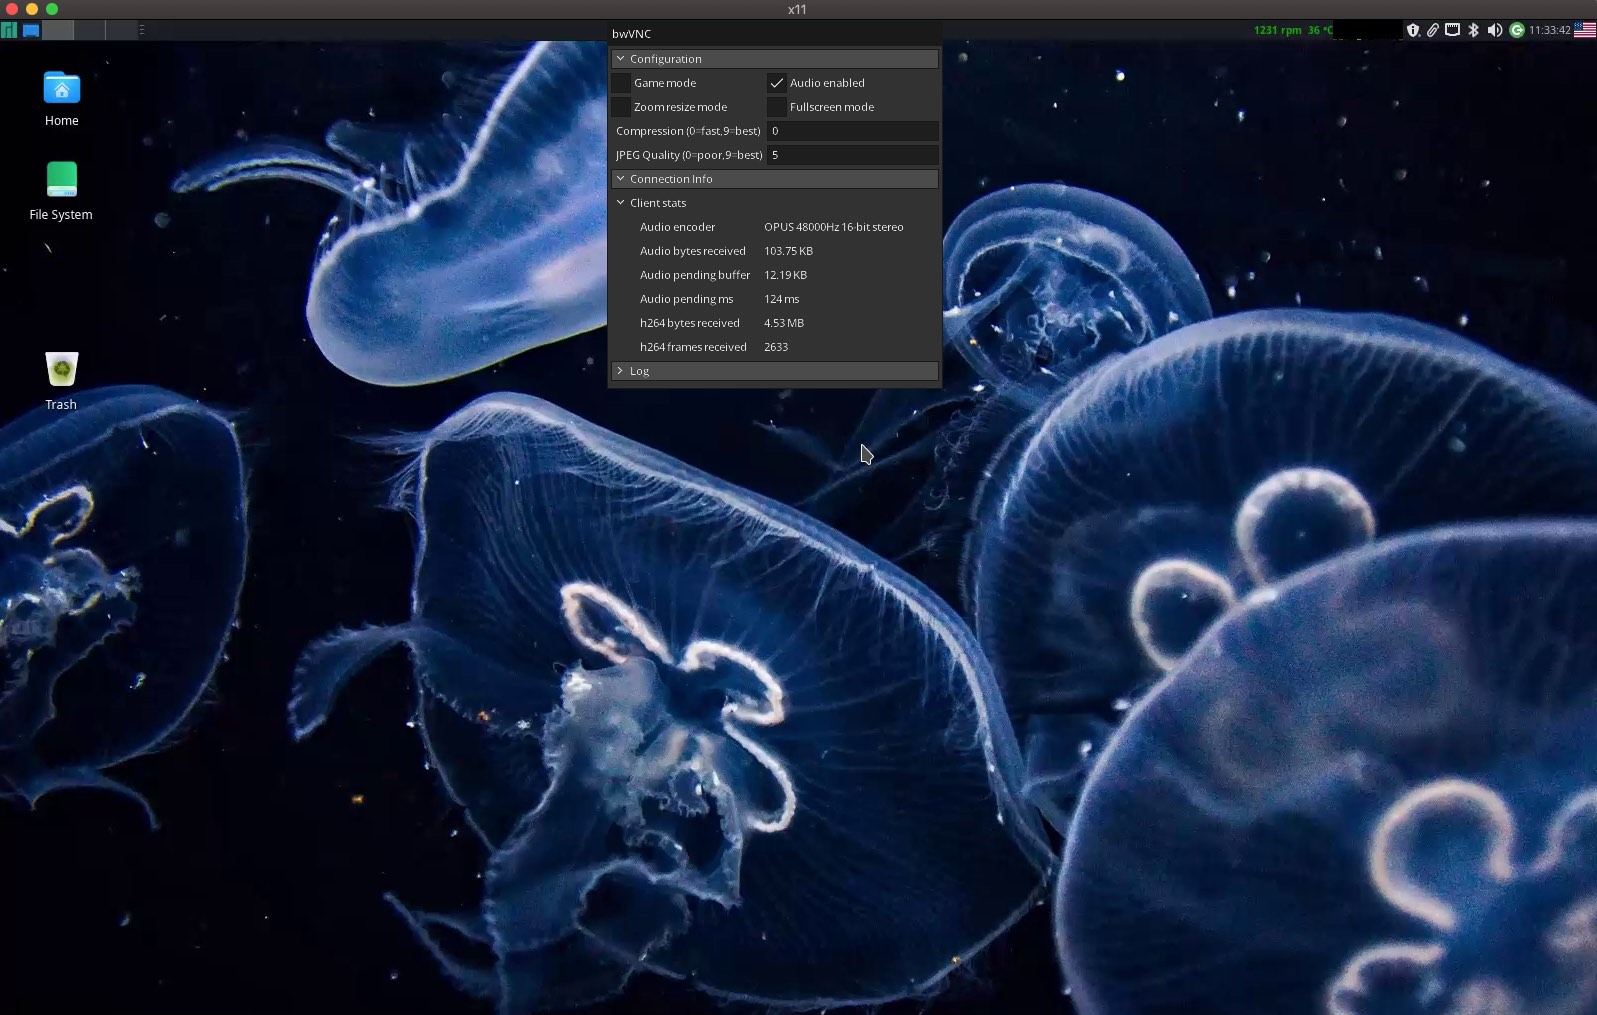
Task: Click the Audio pending ms label
Action: [x=686, y=299]
